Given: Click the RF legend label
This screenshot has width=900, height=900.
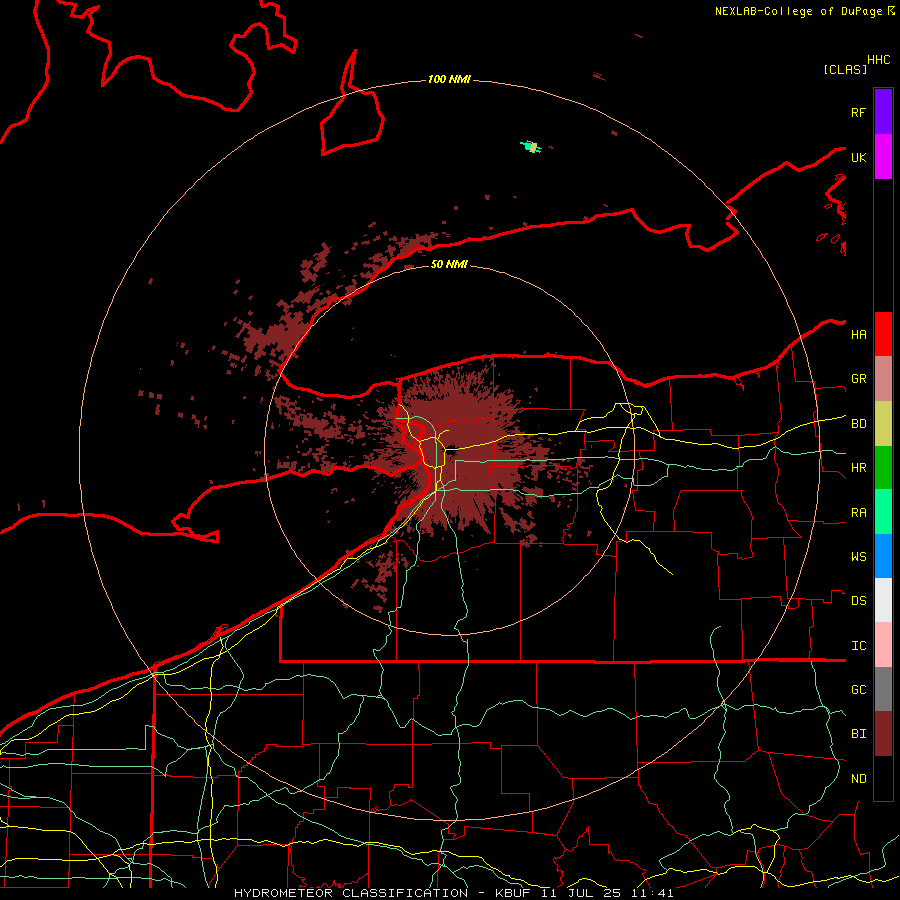Looking at the screenshot, I should [858, 112].
